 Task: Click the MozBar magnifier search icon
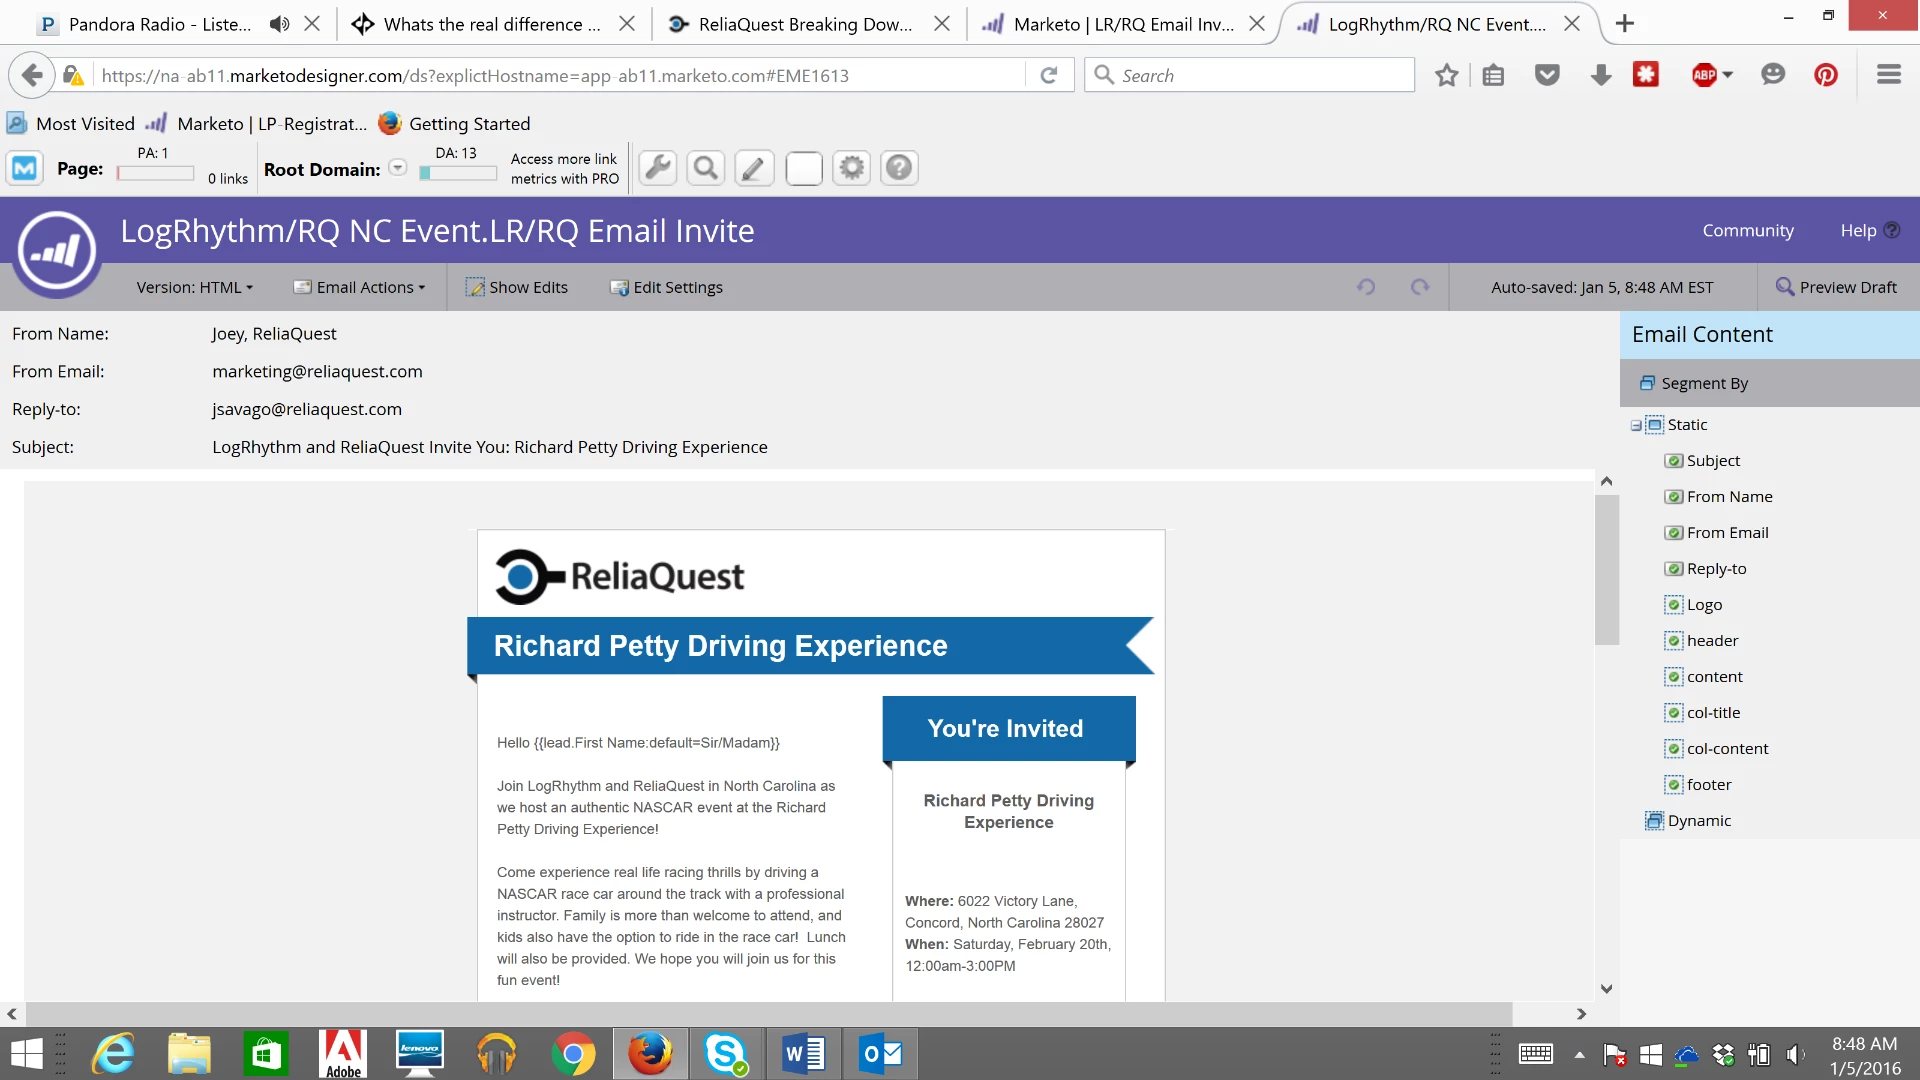(706, 168)
